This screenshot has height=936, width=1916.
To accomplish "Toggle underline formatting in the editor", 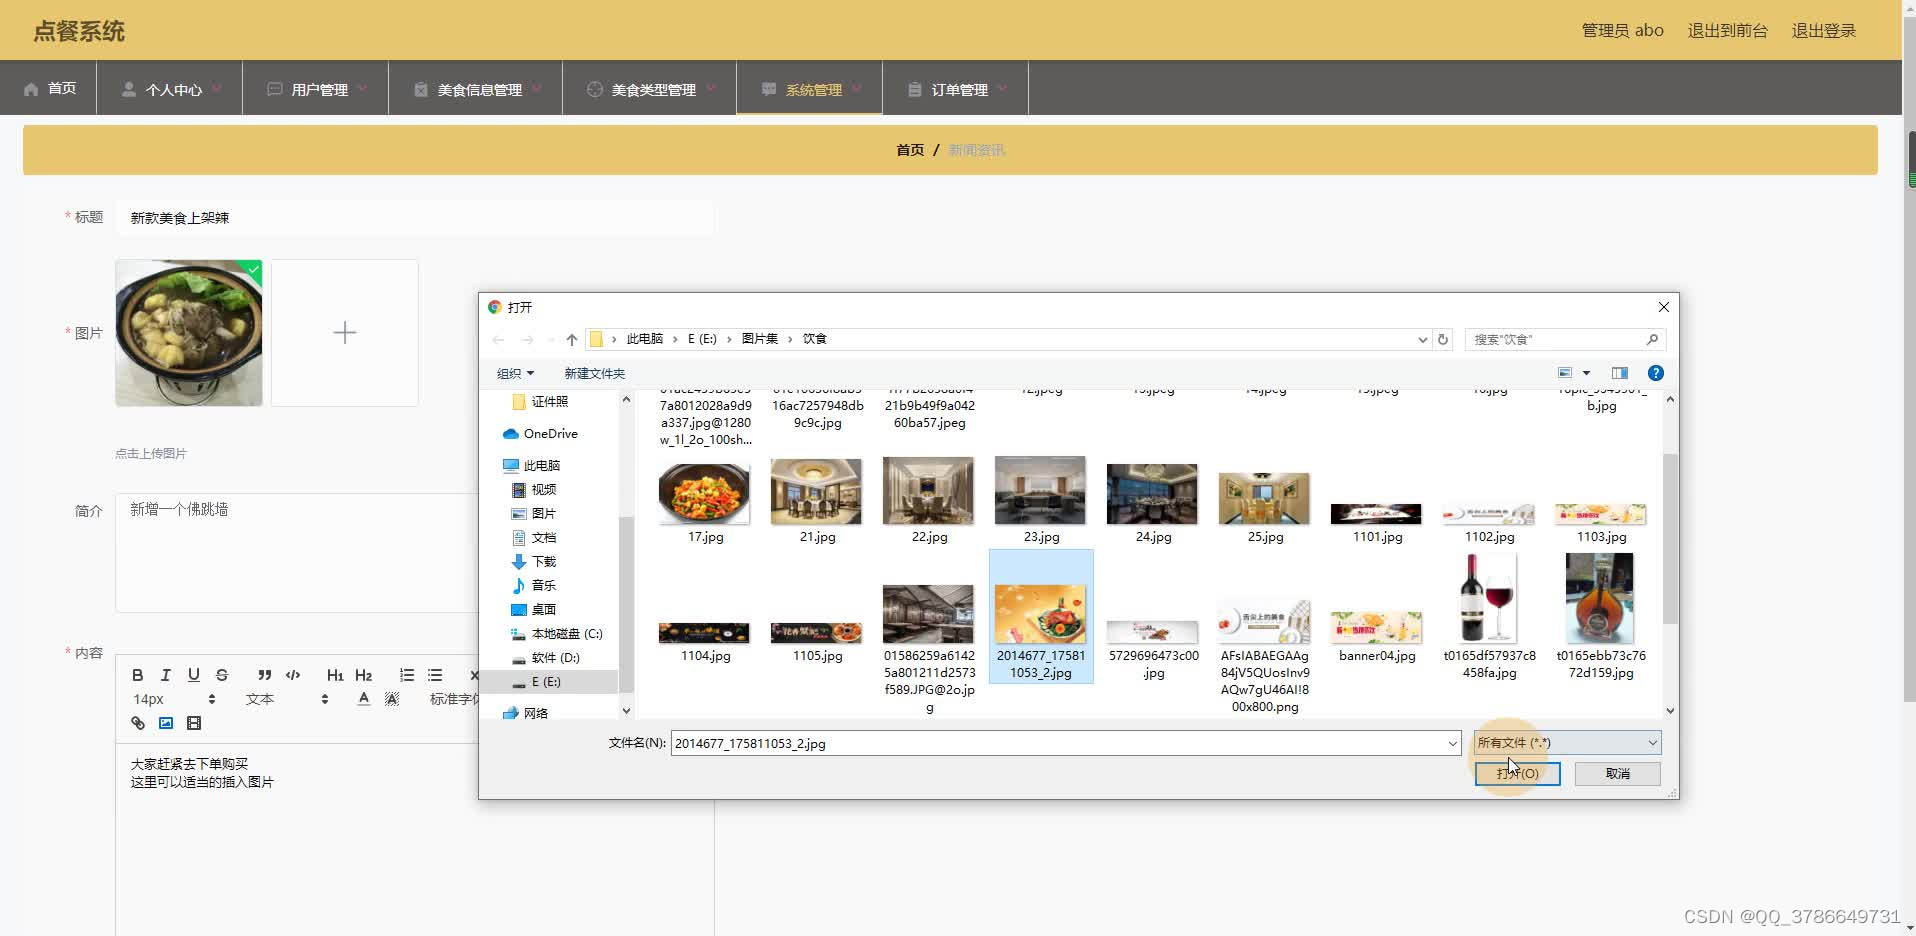I will pyautogui.click(x=194, y=675).
